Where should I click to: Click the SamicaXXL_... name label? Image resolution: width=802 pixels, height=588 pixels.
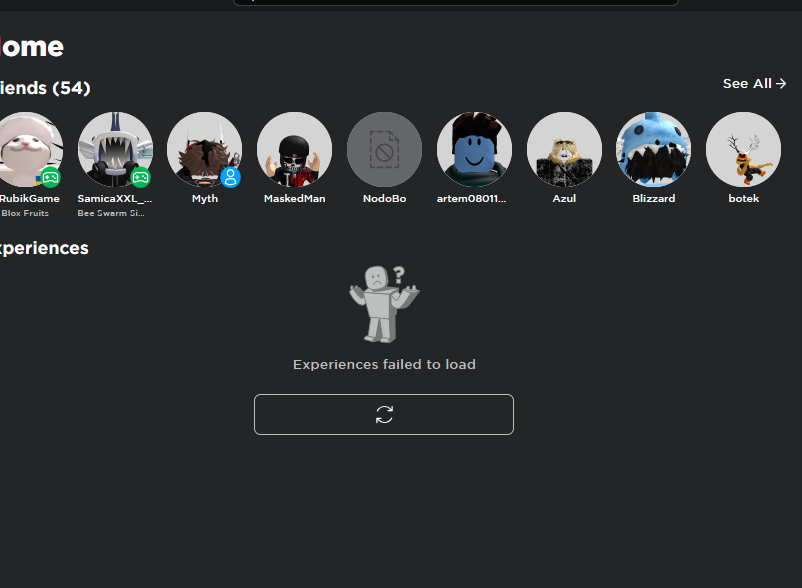tap(115, 198)
